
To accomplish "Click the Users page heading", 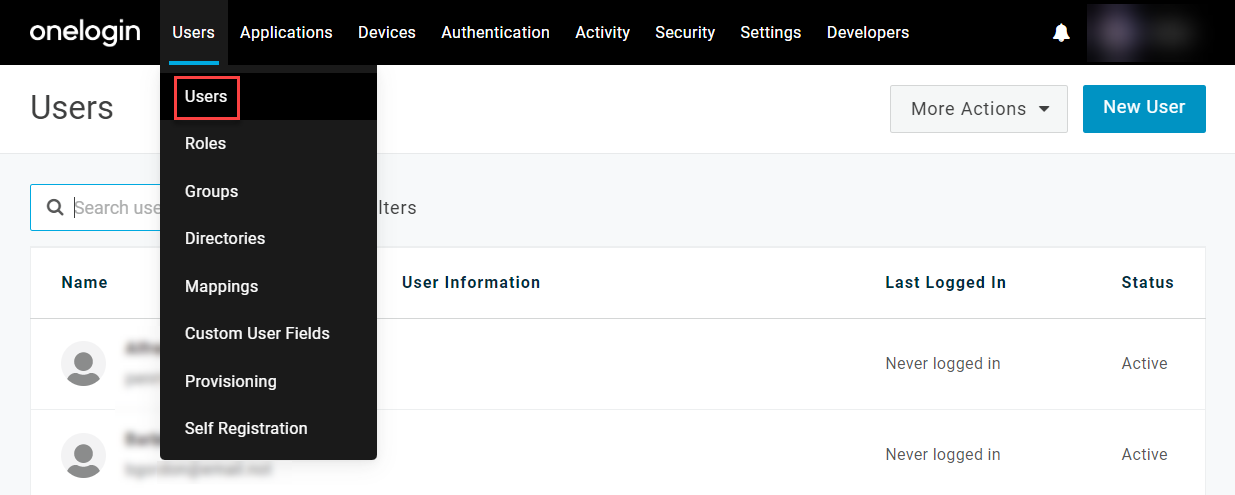I will click(x=72, y=108).
